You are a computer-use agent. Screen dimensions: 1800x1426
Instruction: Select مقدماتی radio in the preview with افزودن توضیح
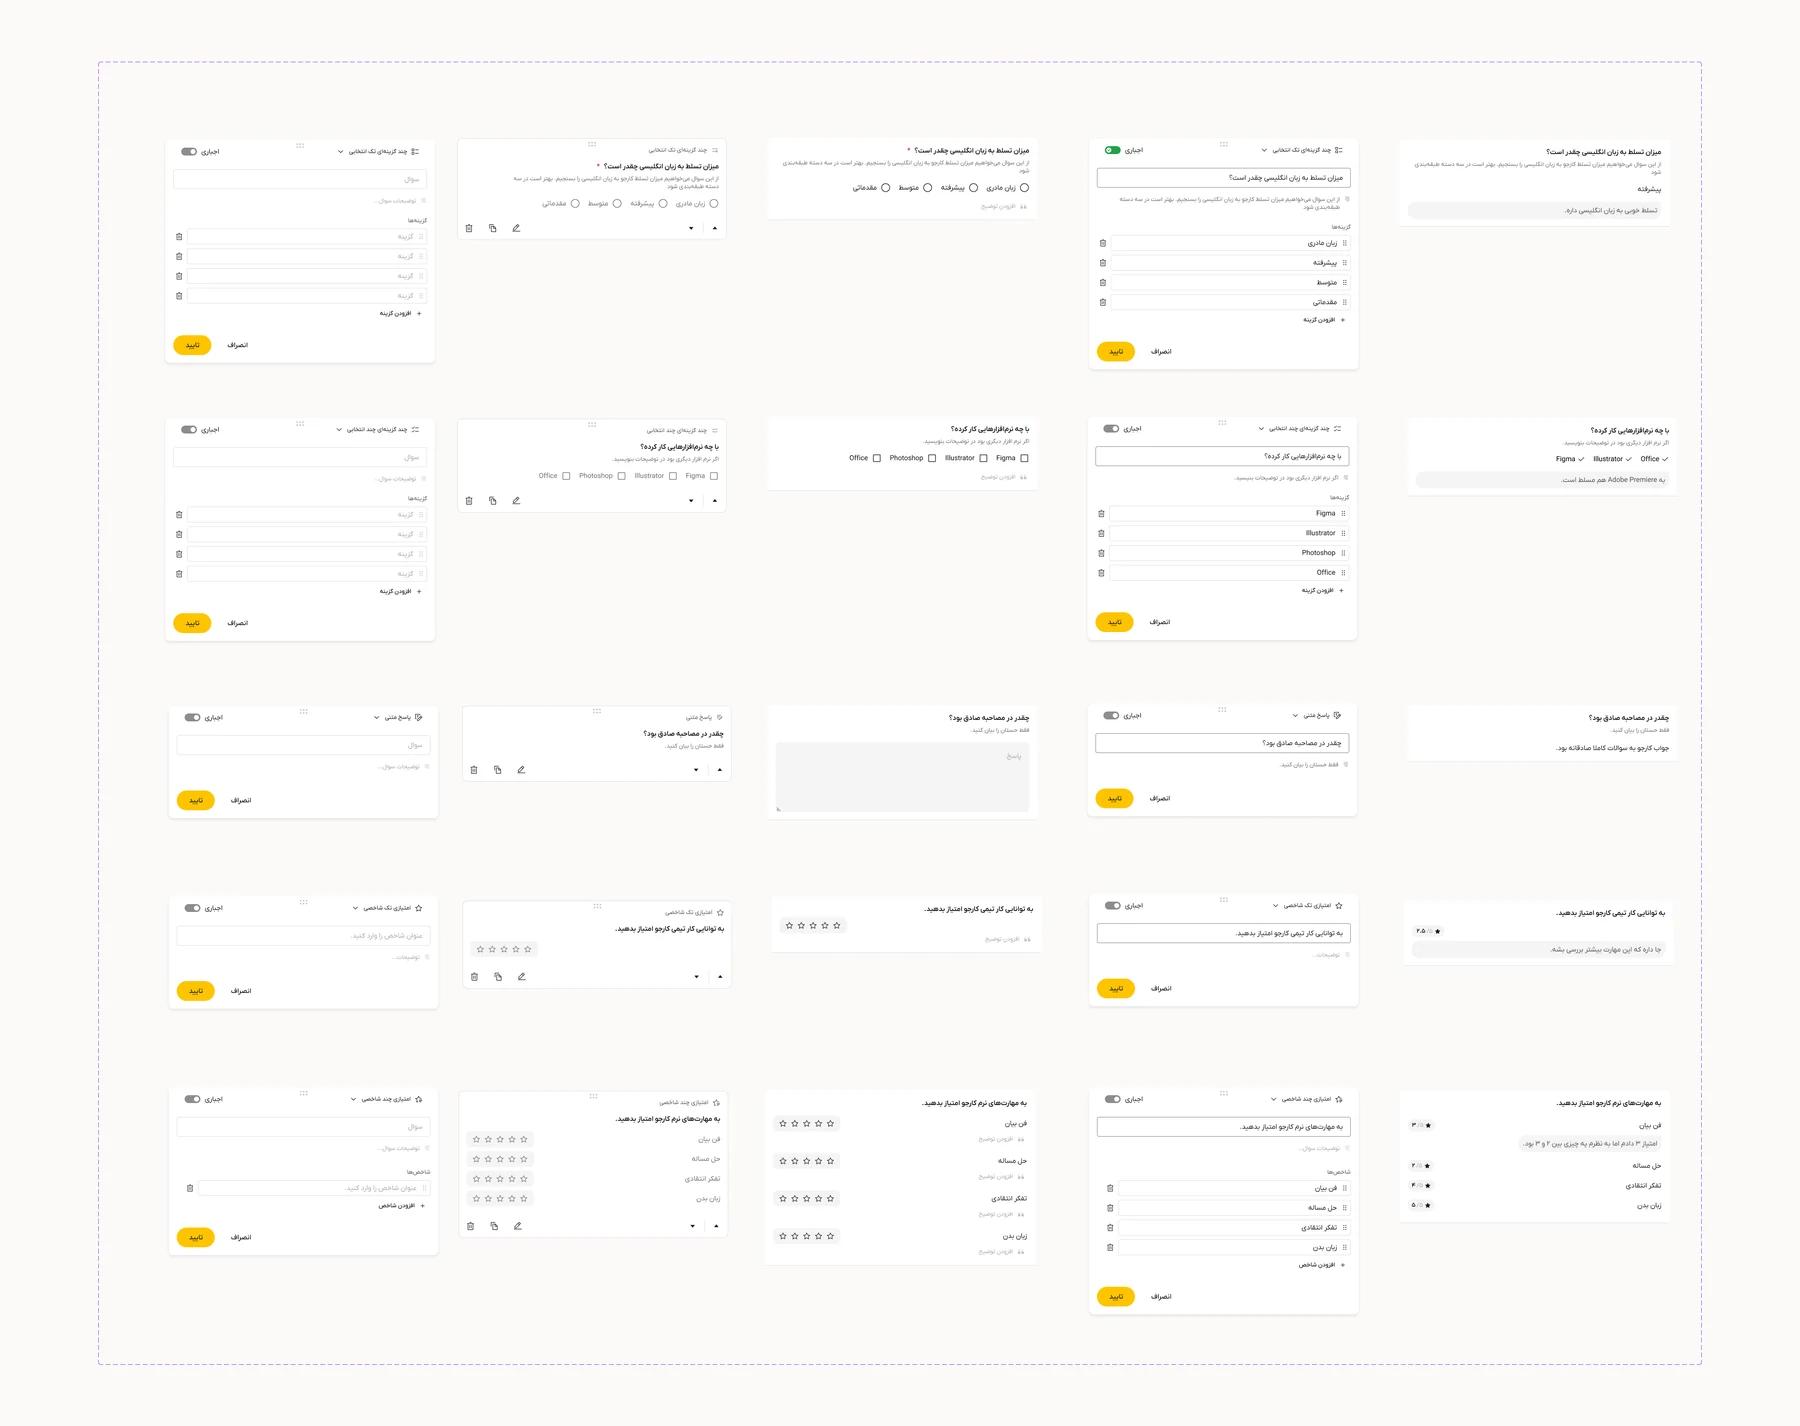coord(886,187)
